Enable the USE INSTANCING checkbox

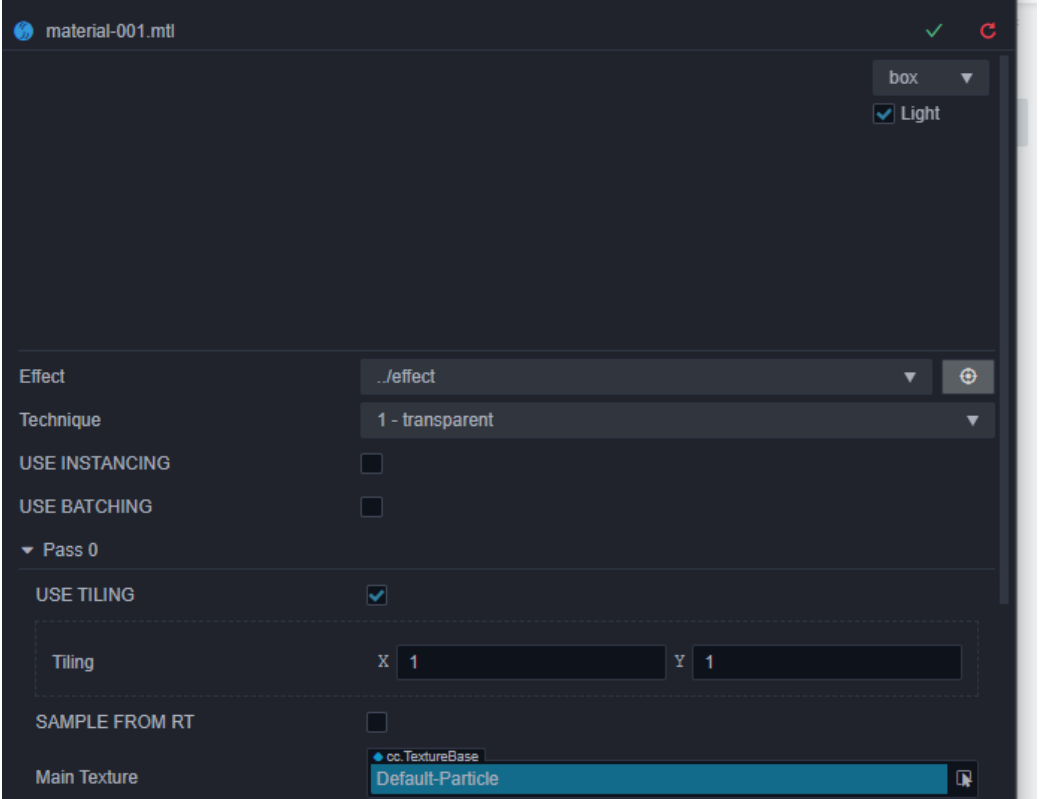pos(371,463)
